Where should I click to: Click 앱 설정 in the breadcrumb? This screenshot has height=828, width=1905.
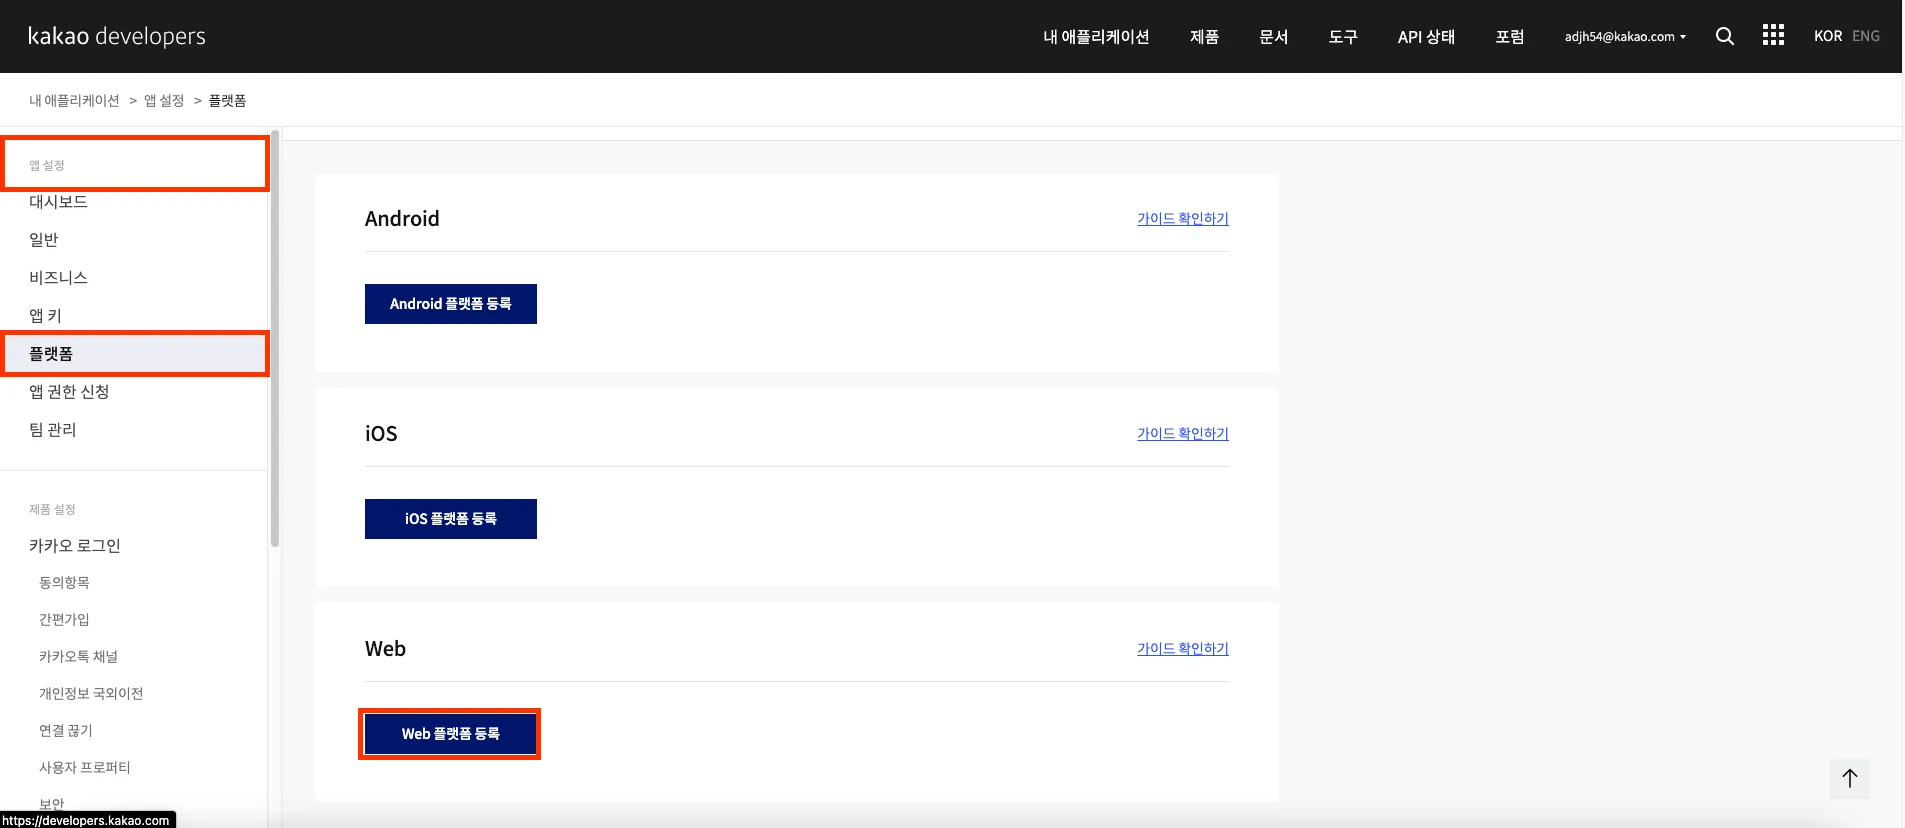coord(164,101)
